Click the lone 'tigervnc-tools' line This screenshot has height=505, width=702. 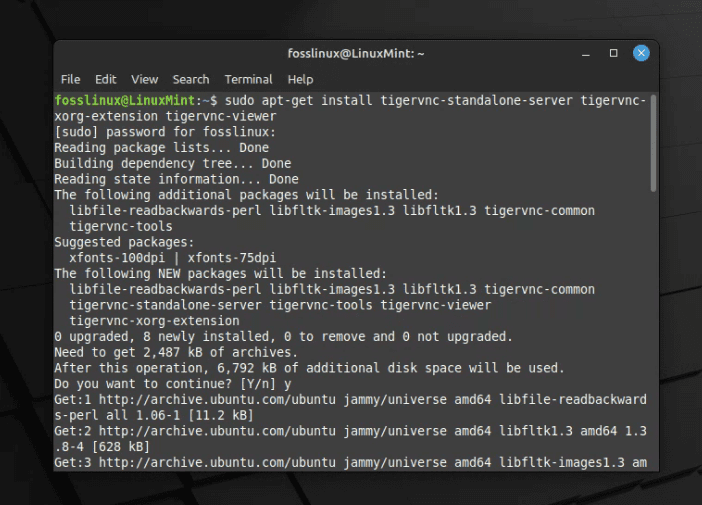[x=121, y=227]
